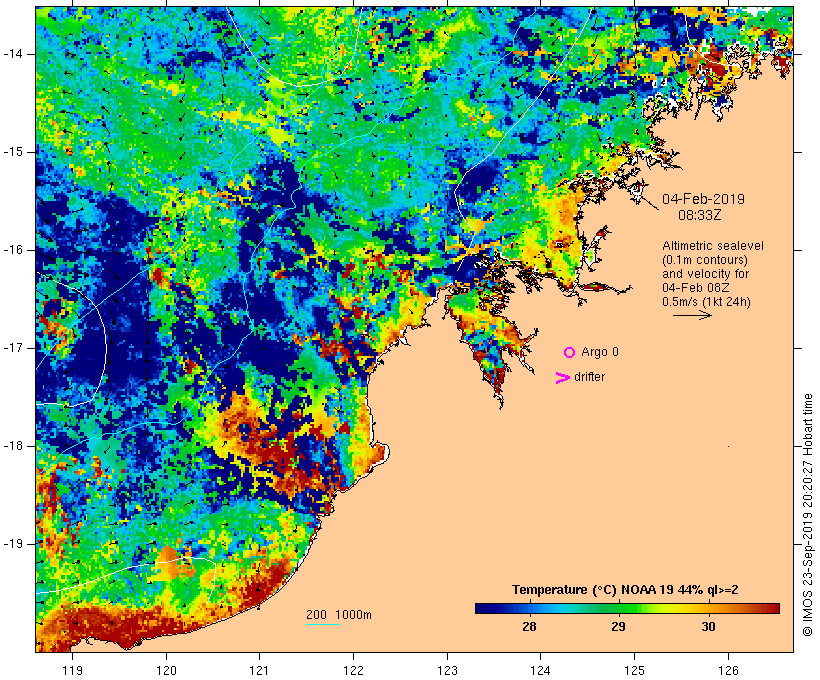Viewport: 820px width, 680px height.
Task: Click the green 29° section of the colorbar
Action: [x=619, y=608]
